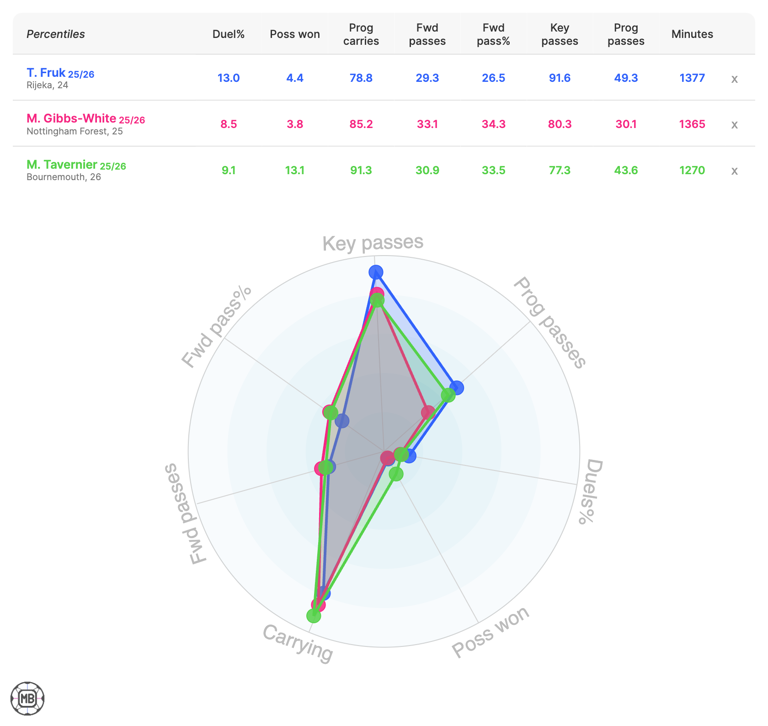
Task: Remove M. Gibbs-White row with its x
Action: point(734,125)
